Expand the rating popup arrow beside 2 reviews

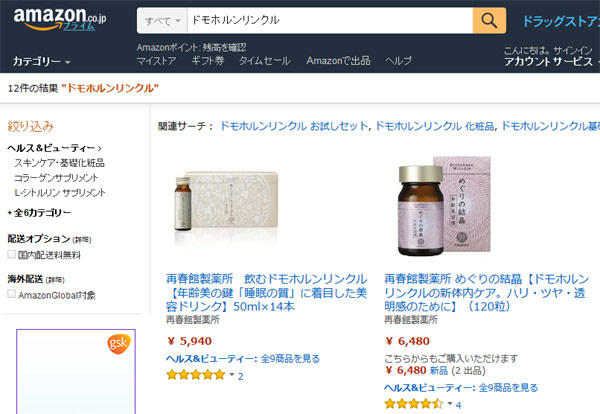coord(232,375)
